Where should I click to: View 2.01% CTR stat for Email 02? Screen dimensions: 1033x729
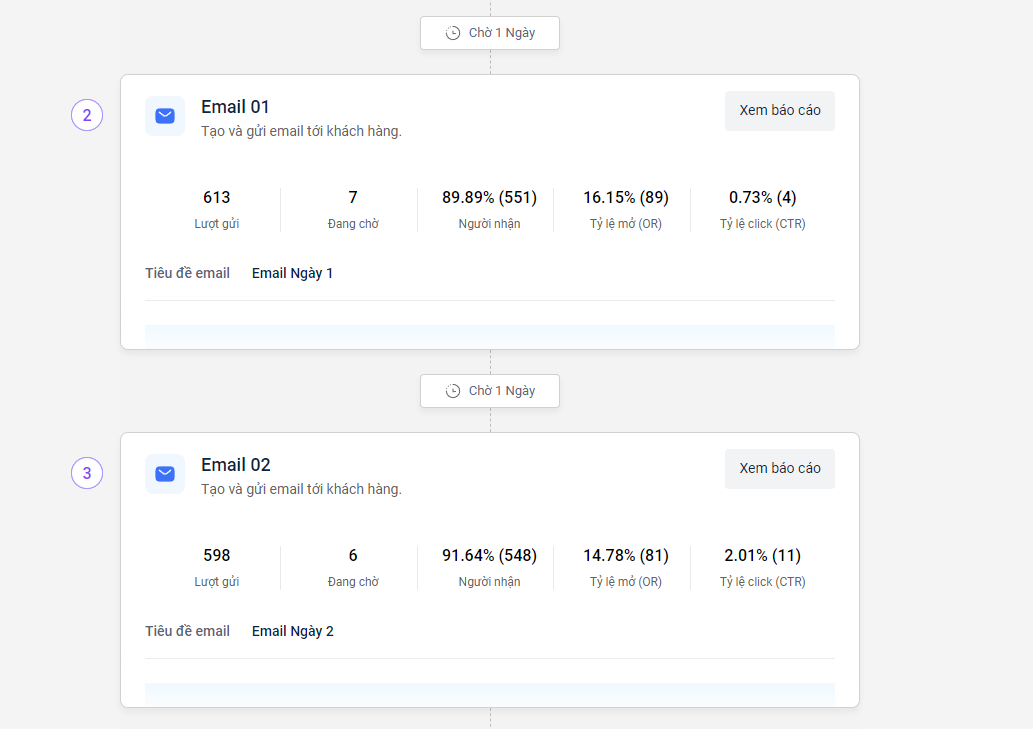pos(762,556)
